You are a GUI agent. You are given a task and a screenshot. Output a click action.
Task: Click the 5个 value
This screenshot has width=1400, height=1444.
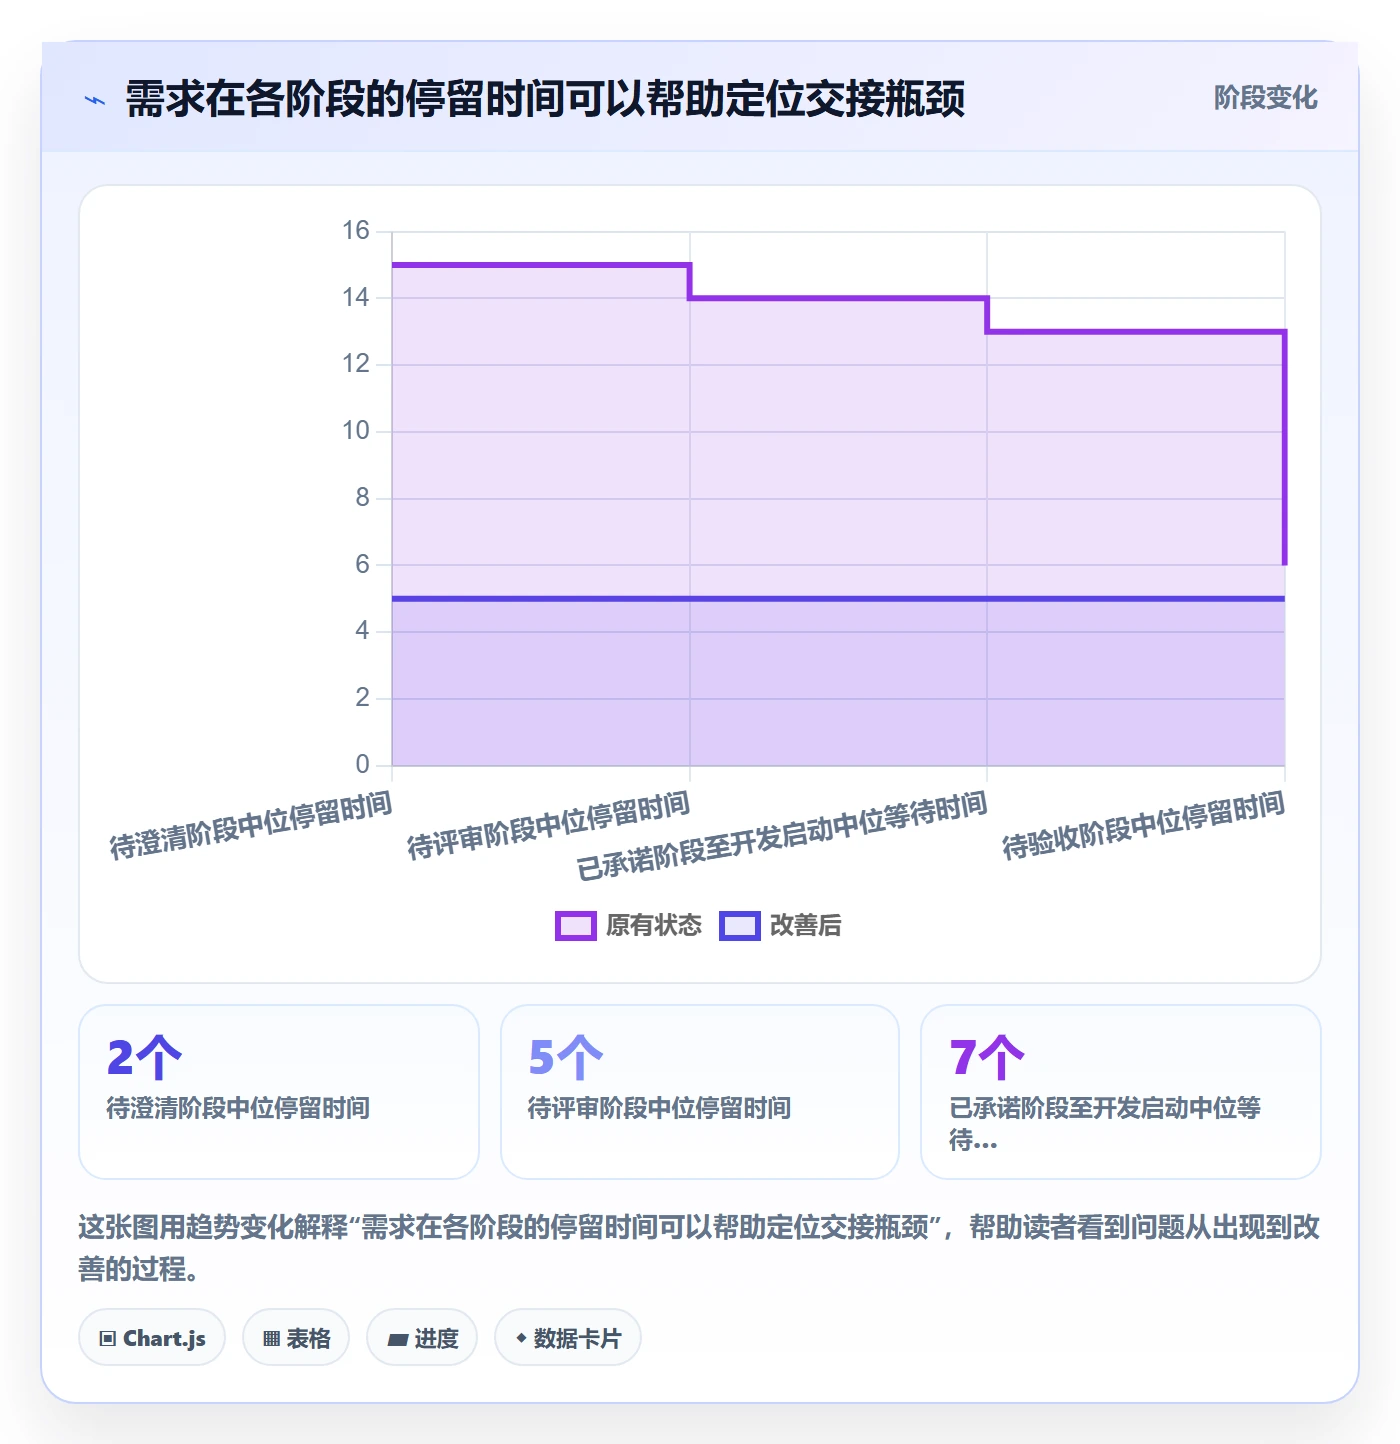point(566,1058)
